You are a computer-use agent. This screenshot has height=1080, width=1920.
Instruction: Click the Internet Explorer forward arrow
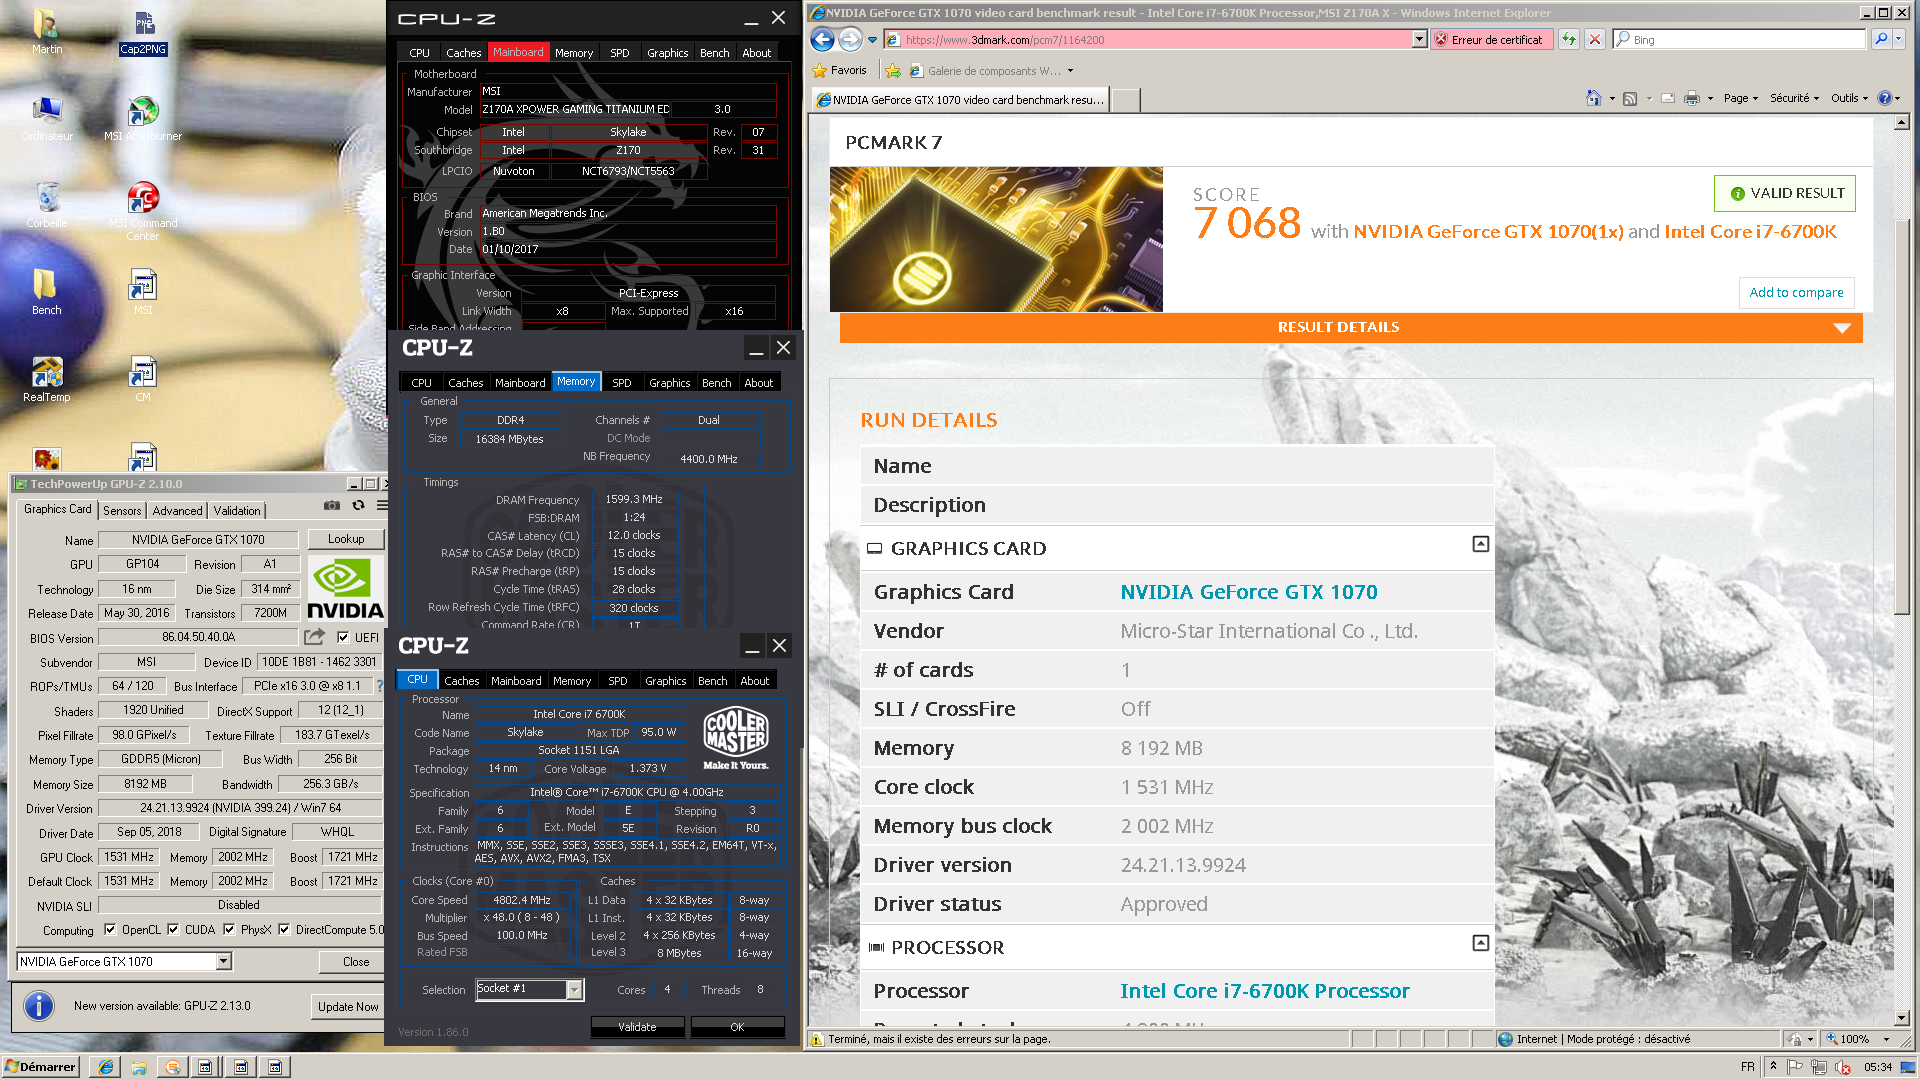pos(850,40)
